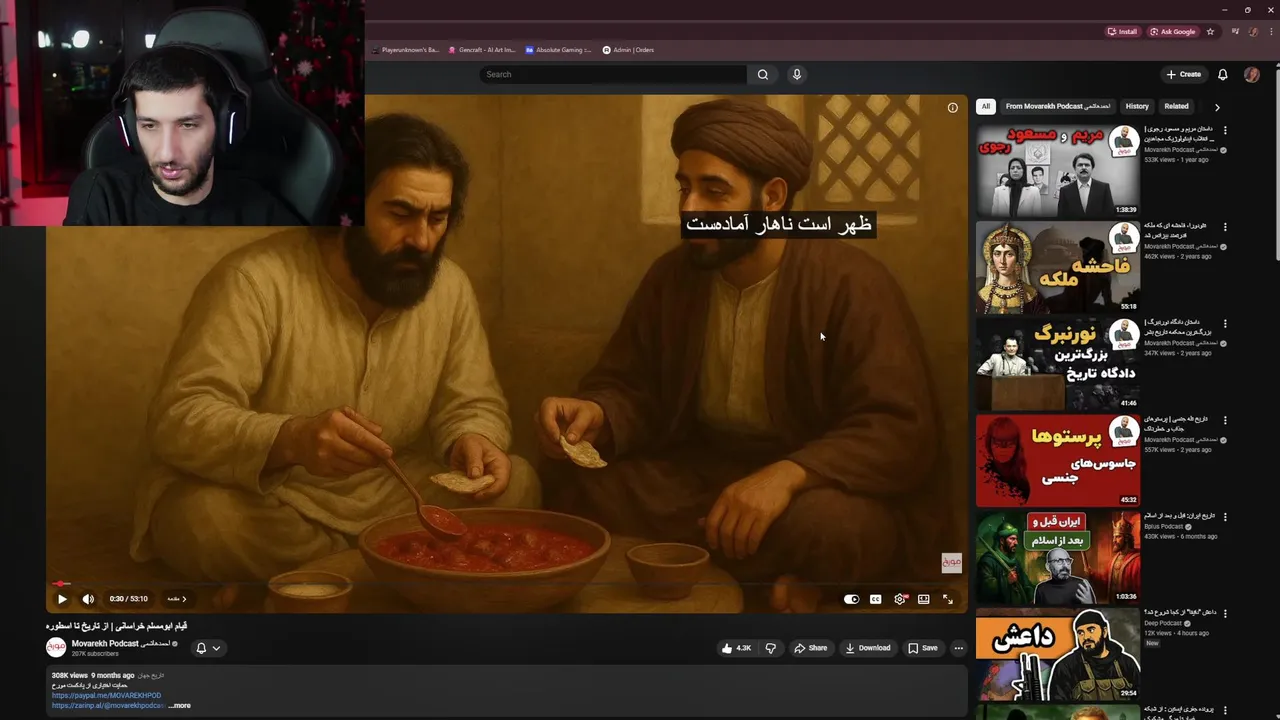
Task: Dislike the video with the thumbs down
Action: pos(771,648)
